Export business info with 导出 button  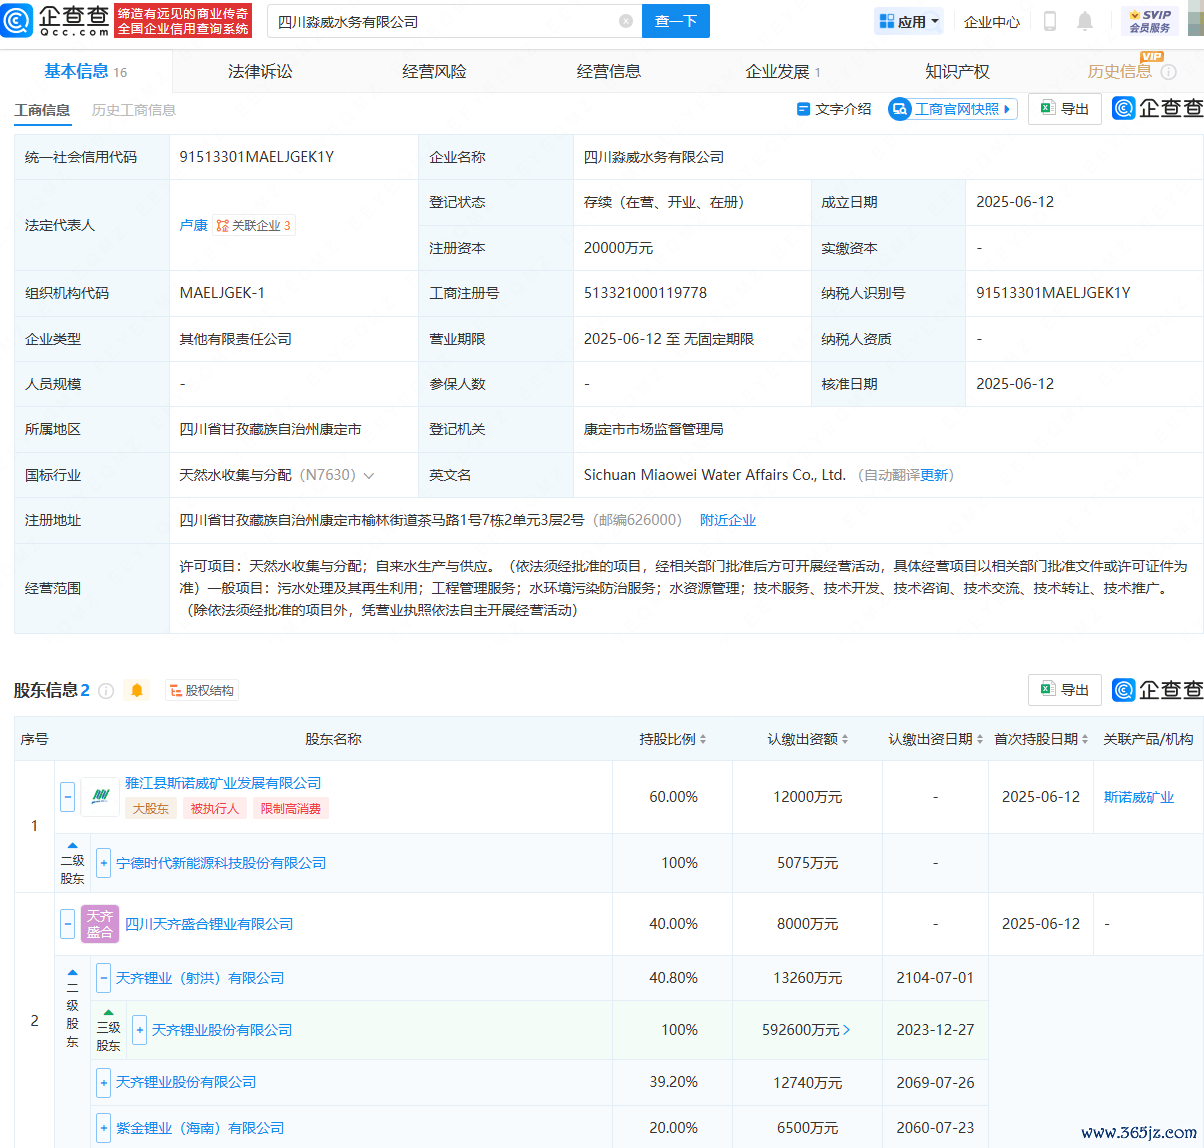1065,109
